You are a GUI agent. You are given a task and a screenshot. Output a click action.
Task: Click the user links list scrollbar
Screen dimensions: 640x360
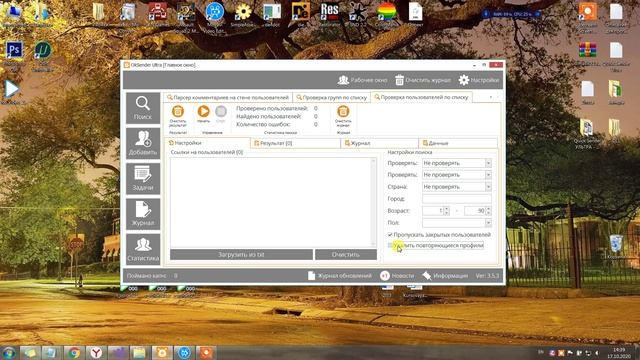(x=373, y=202)
